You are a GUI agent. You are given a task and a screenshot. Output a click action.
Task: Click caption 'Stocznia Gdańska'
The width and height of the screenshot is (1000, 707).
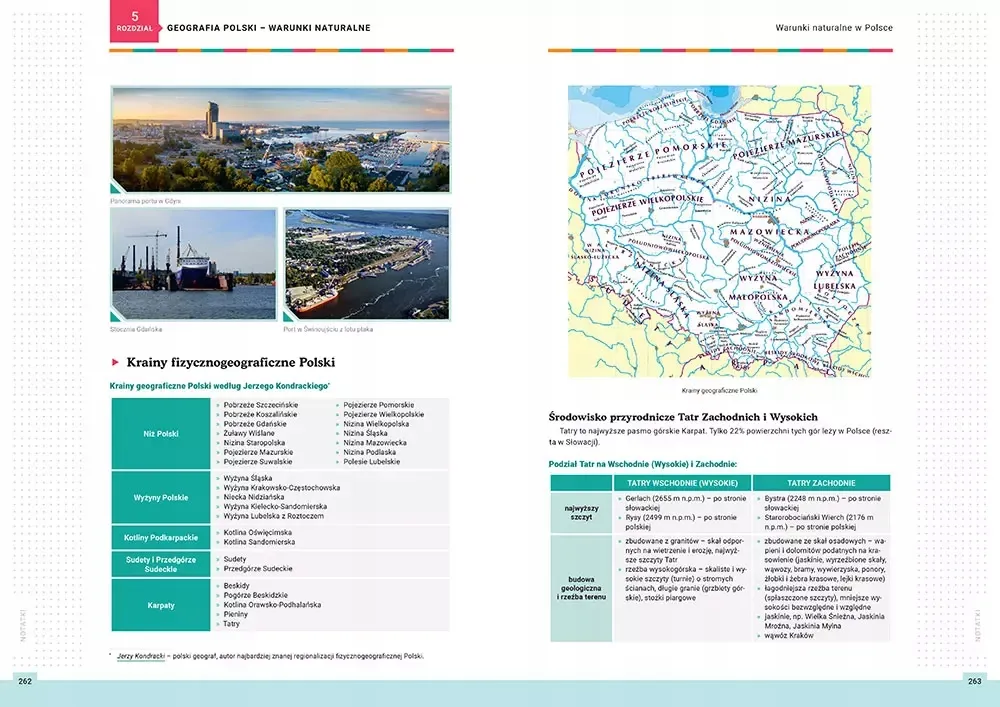click(x=136, y=330)
